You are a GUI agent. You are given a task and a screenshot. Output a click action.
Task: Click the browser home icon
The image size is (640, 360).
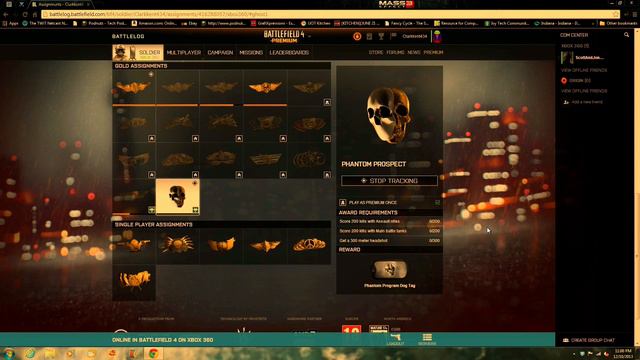click(35, 14)
